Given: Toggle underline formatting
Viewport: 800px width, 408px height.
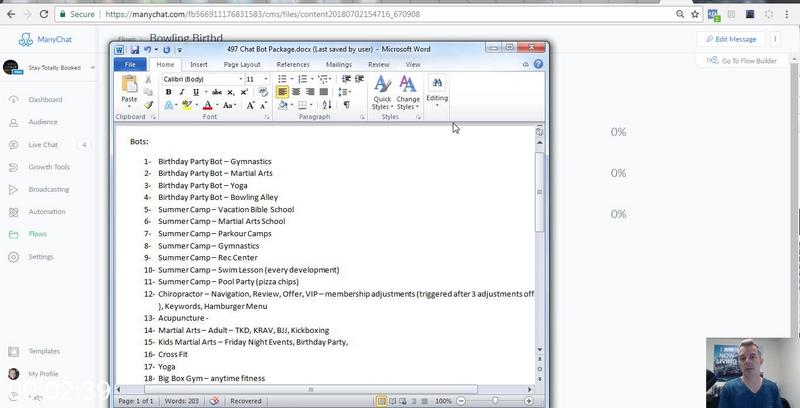Looking at the screenshot, I should click(195, 92).
